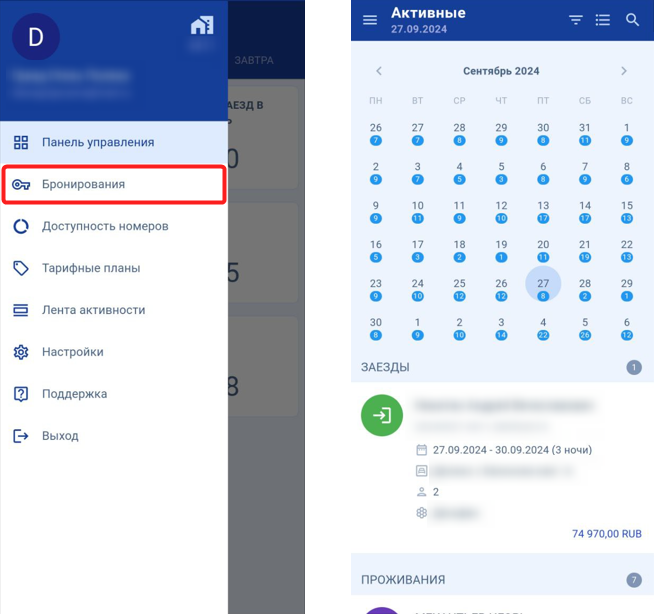Viewport: 654px width, 614px height.
Task: Click the room bed icon in booking
Action: [421, 471]
